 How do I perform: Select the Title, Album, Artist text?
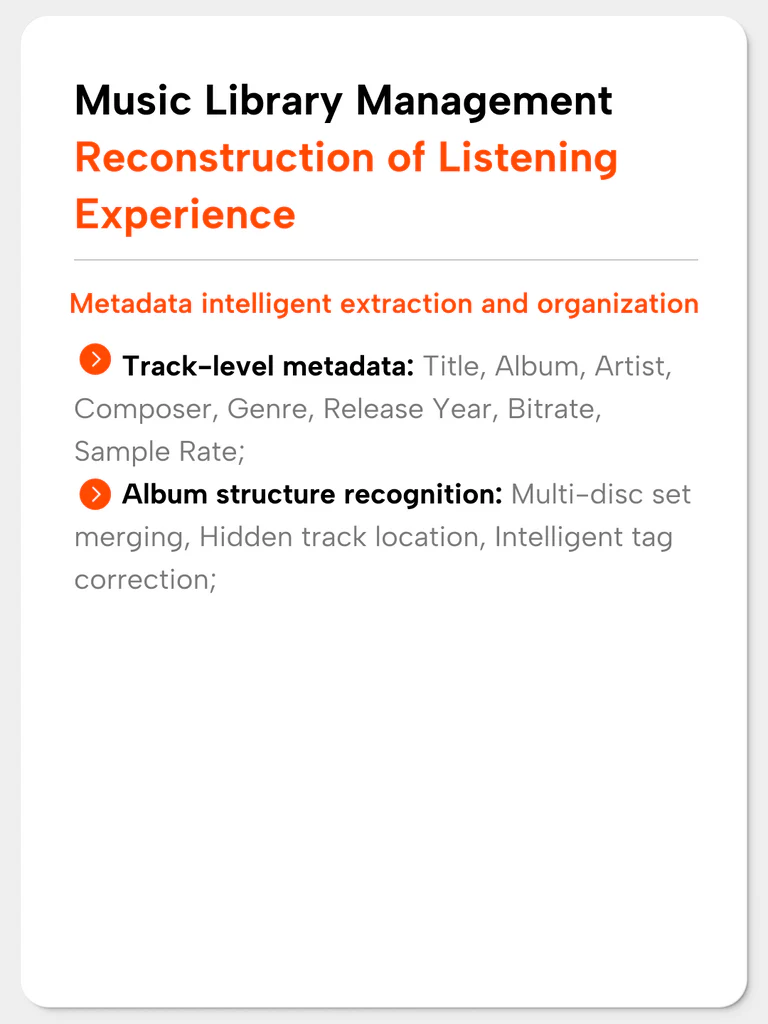coord(547,366)
